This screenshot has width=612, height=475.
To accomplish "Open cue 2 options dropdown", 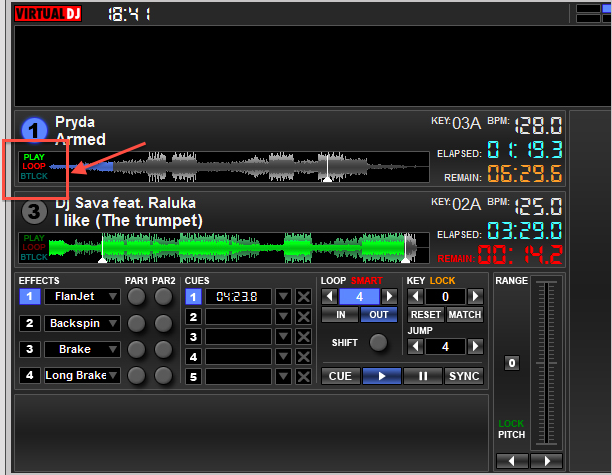I will click(x=283, y=317).
